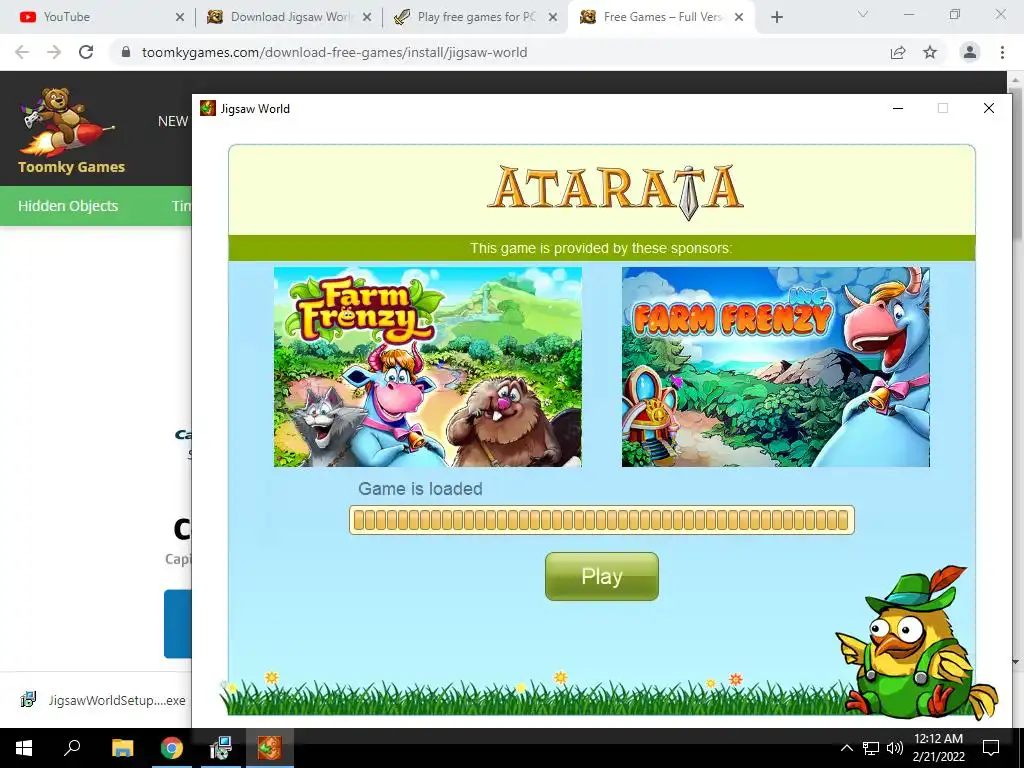
Task: Click the Atarata logo
Action: [x=615, y=191]
